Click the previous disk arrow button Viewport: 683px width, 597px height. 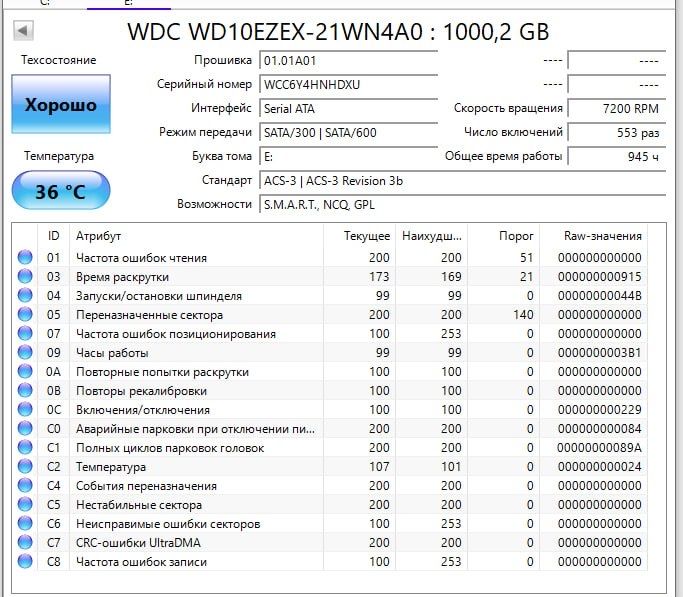tap(23, 31)
